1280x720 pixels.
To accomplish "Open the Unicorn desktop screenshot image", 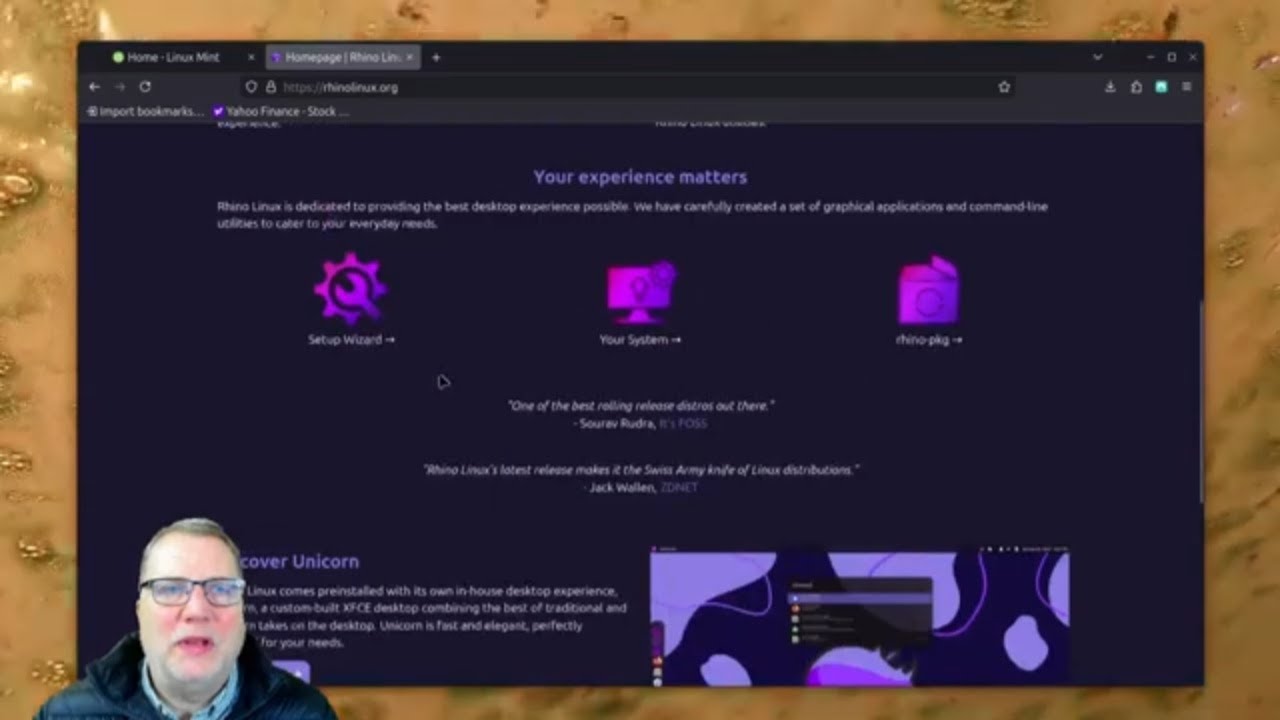I will point(859,616).
